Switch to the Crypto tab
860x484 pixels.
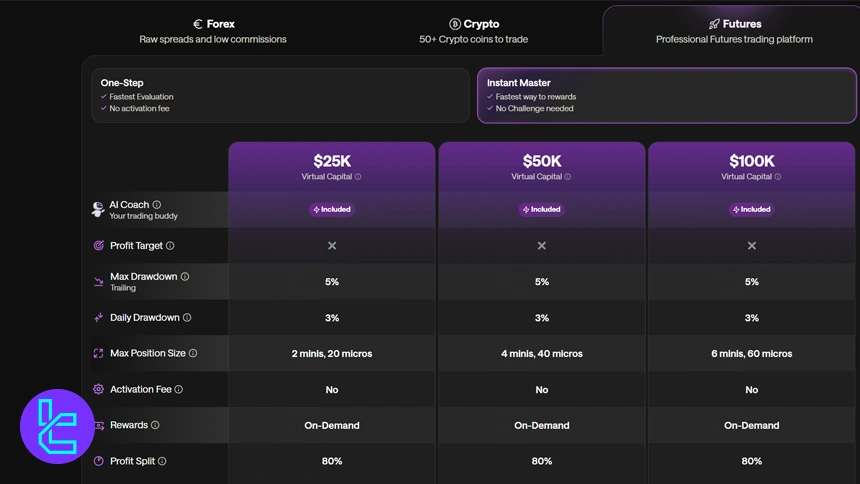coord(474,30)
